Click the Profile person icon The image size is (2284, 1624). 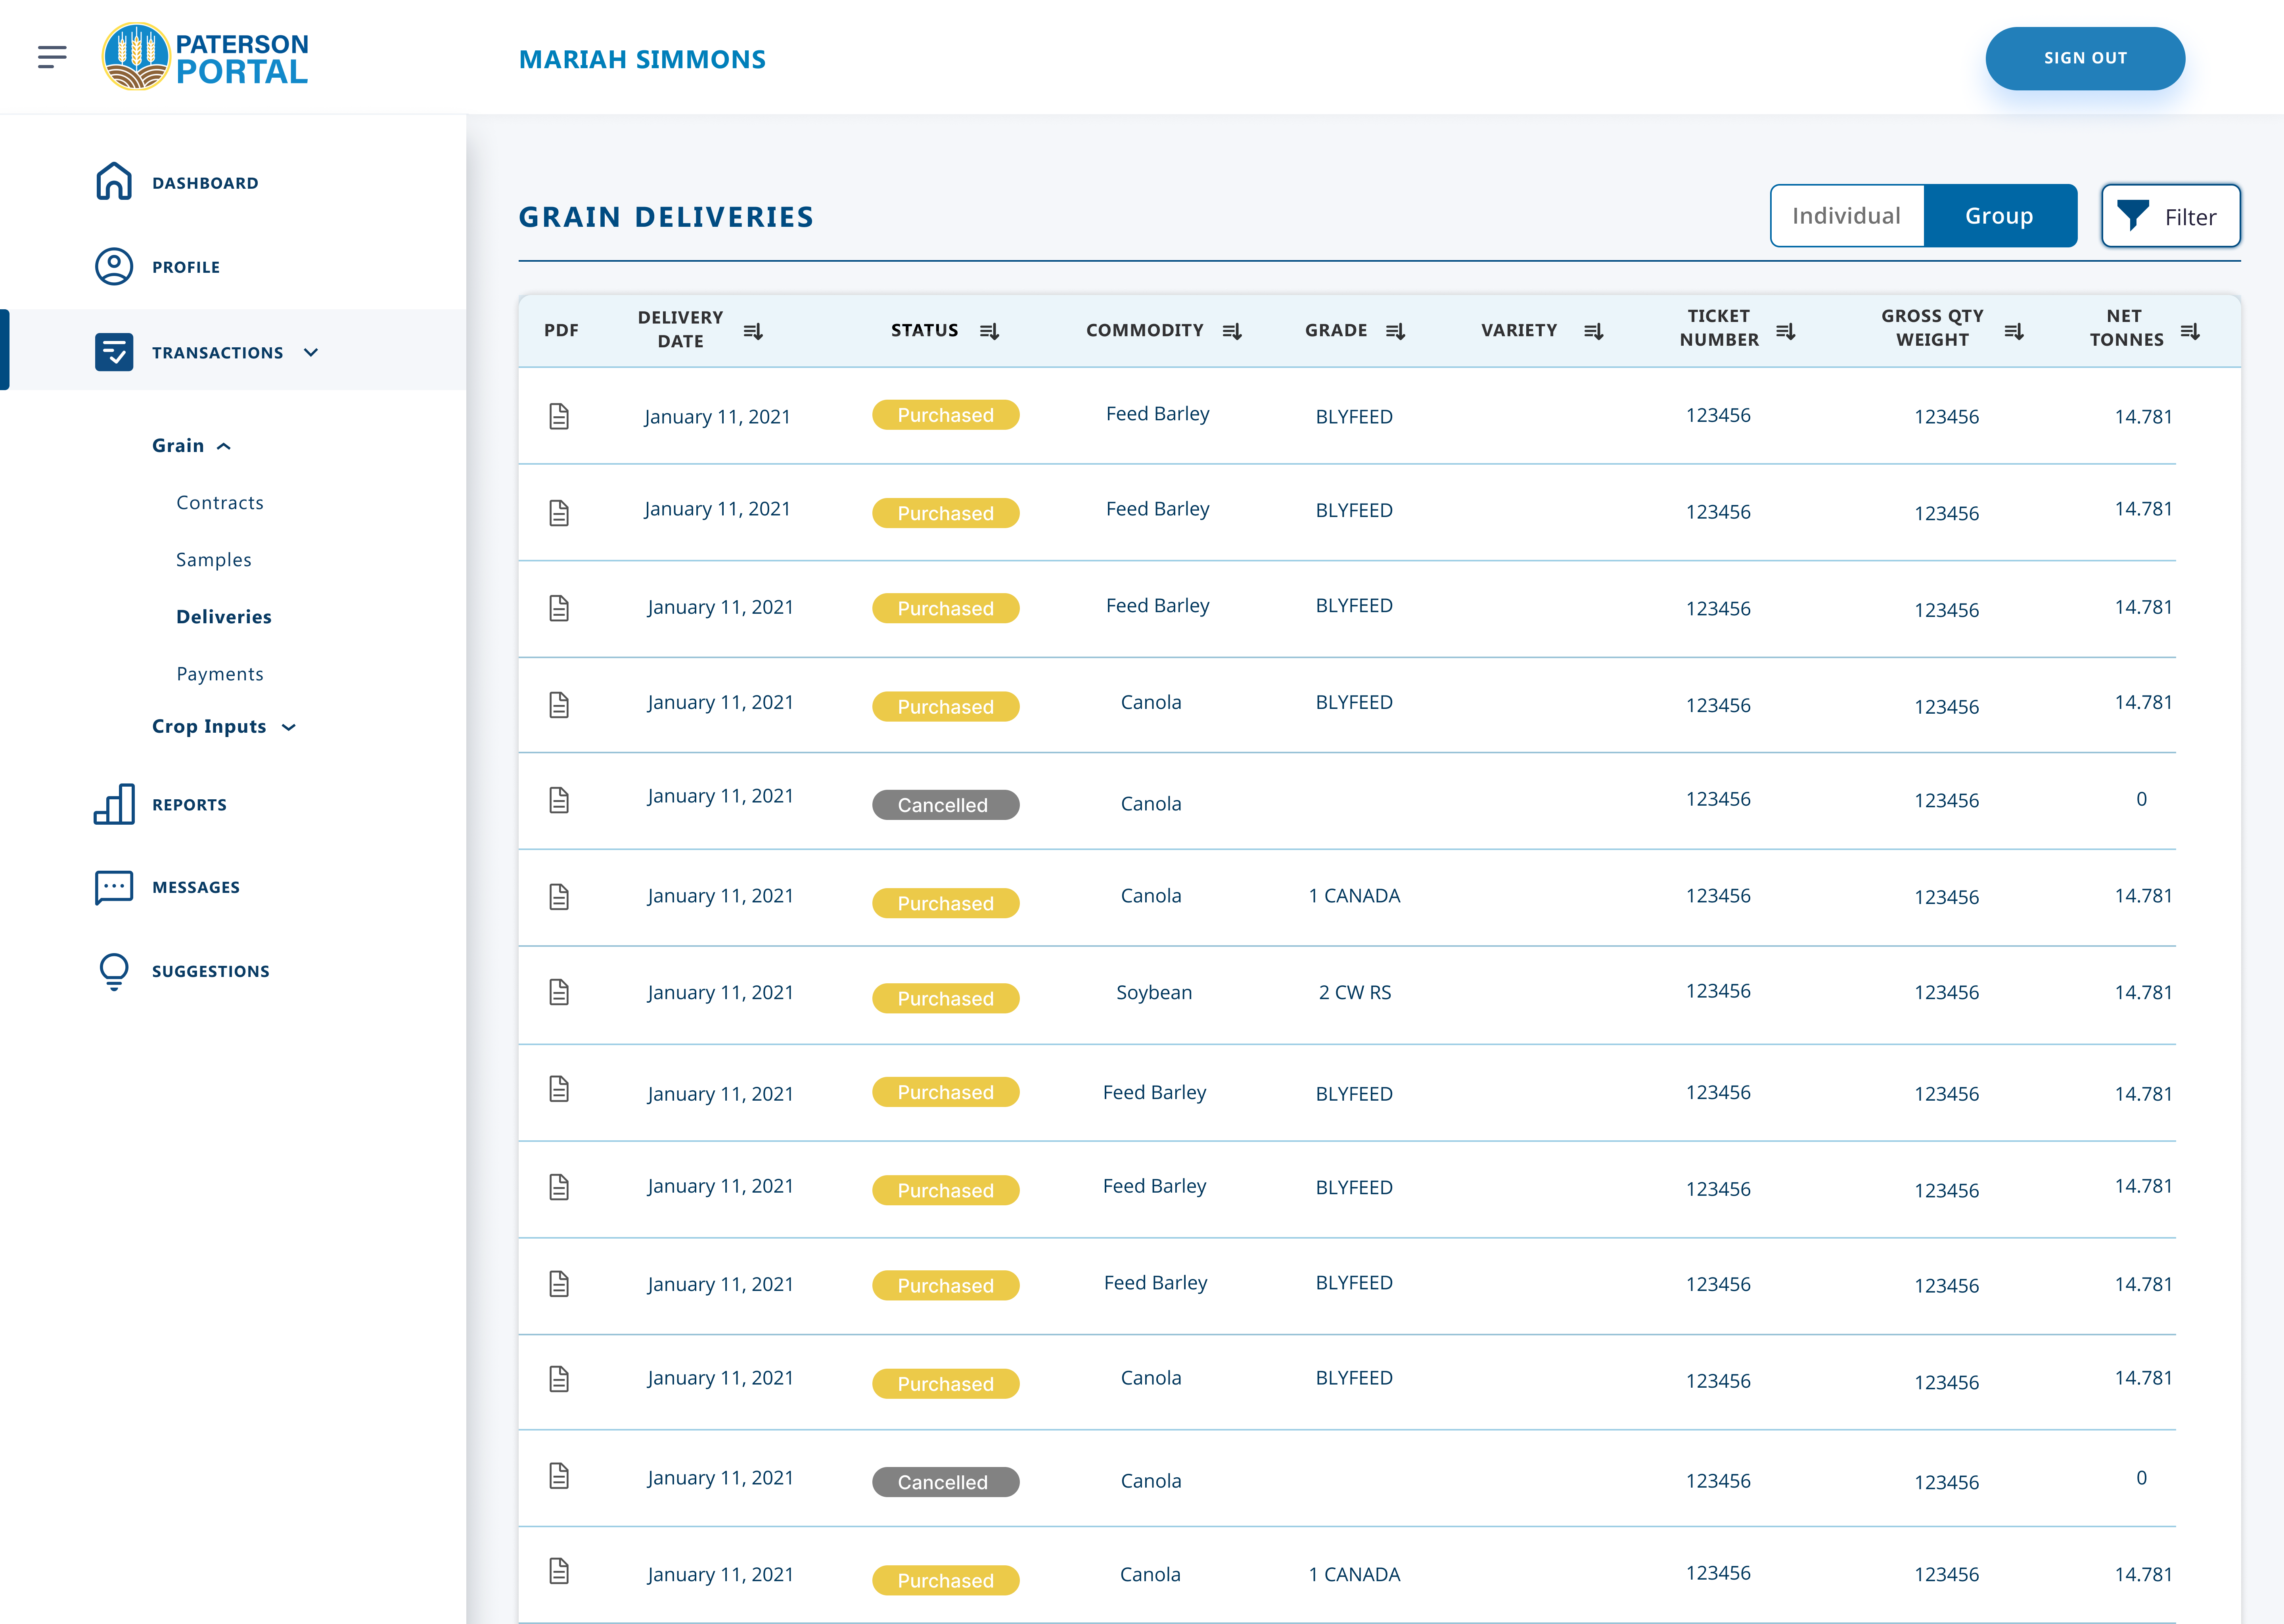click(114, 267)
